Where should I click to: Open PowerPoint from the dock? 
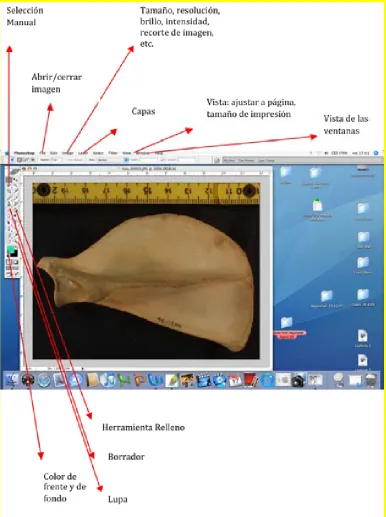pos(140,380)
